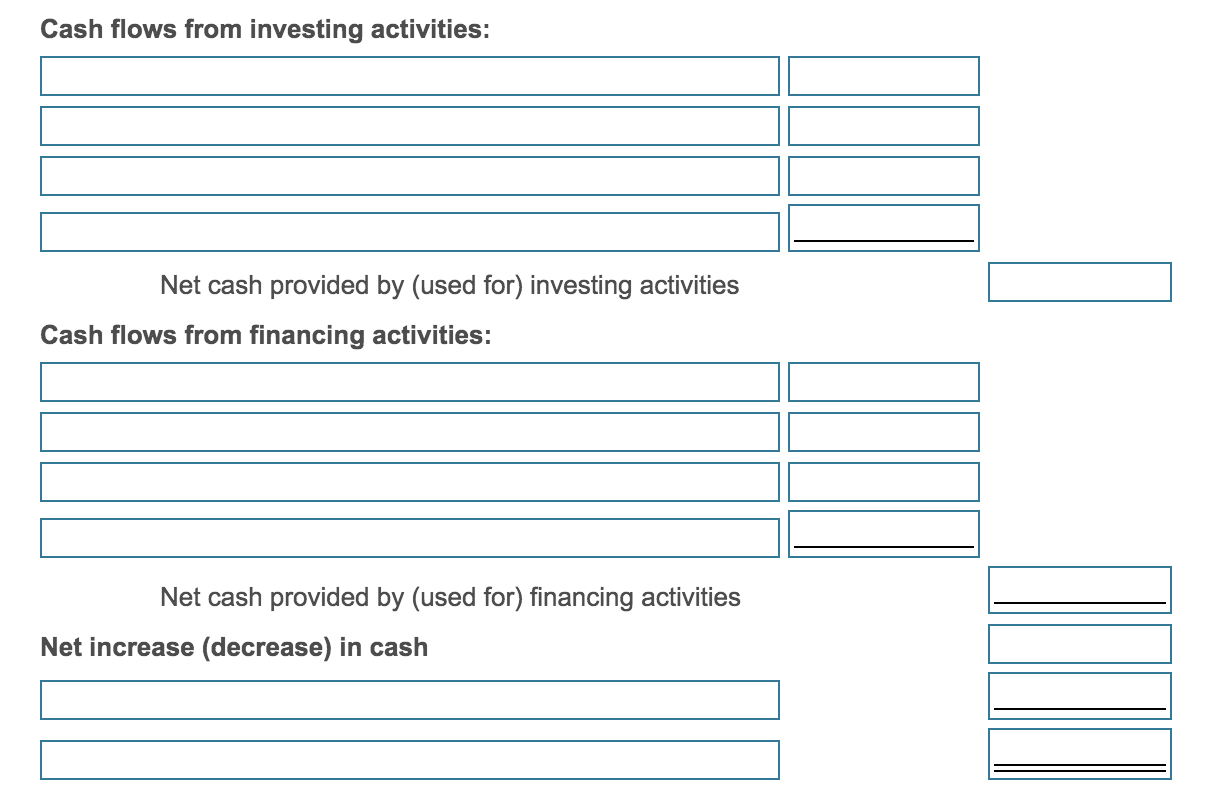This screenshot has width=1228, height=798.
Task: Select the net increase in cash amount box
Action: [x=1079, y=644]
